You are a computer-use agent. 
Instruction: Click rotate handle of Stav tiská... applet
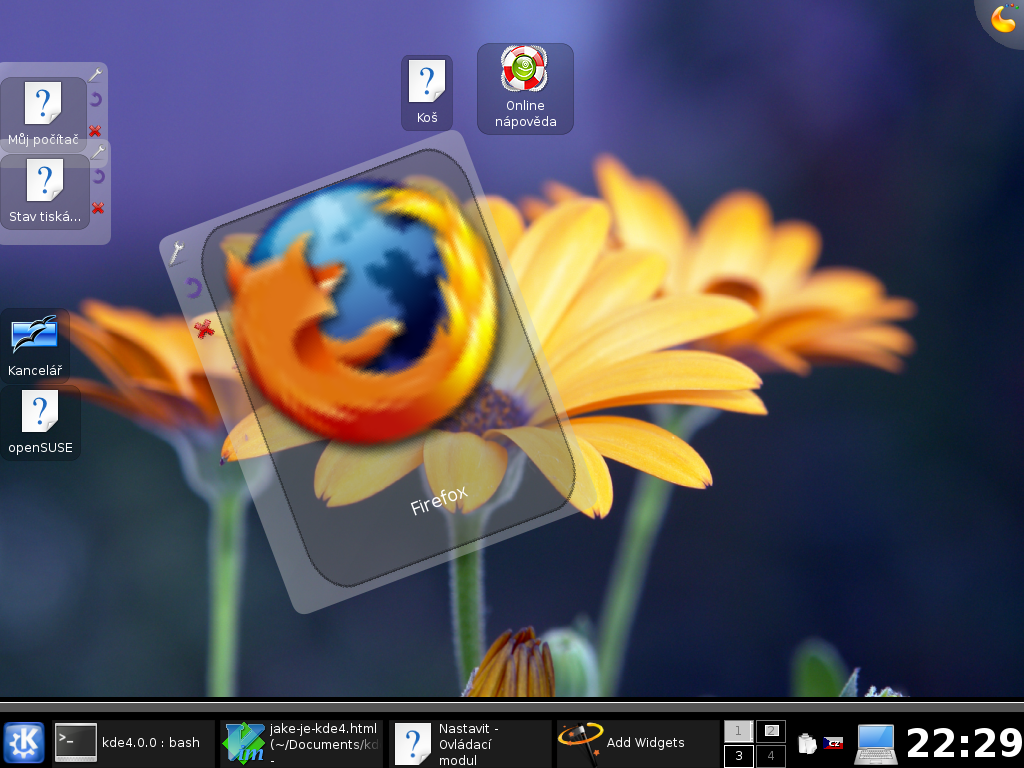[x=99, y=176]
